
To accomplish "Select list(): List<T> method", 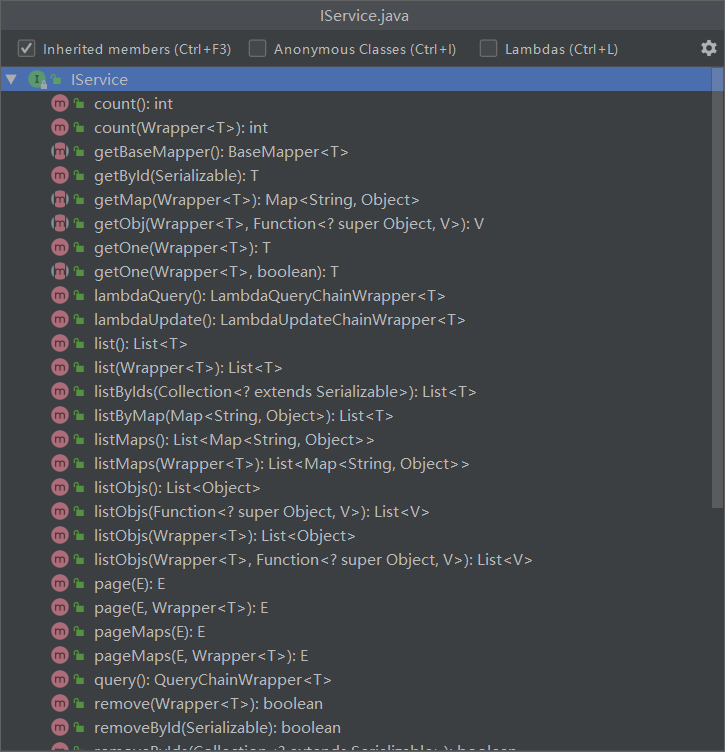I will coord(140,343).
